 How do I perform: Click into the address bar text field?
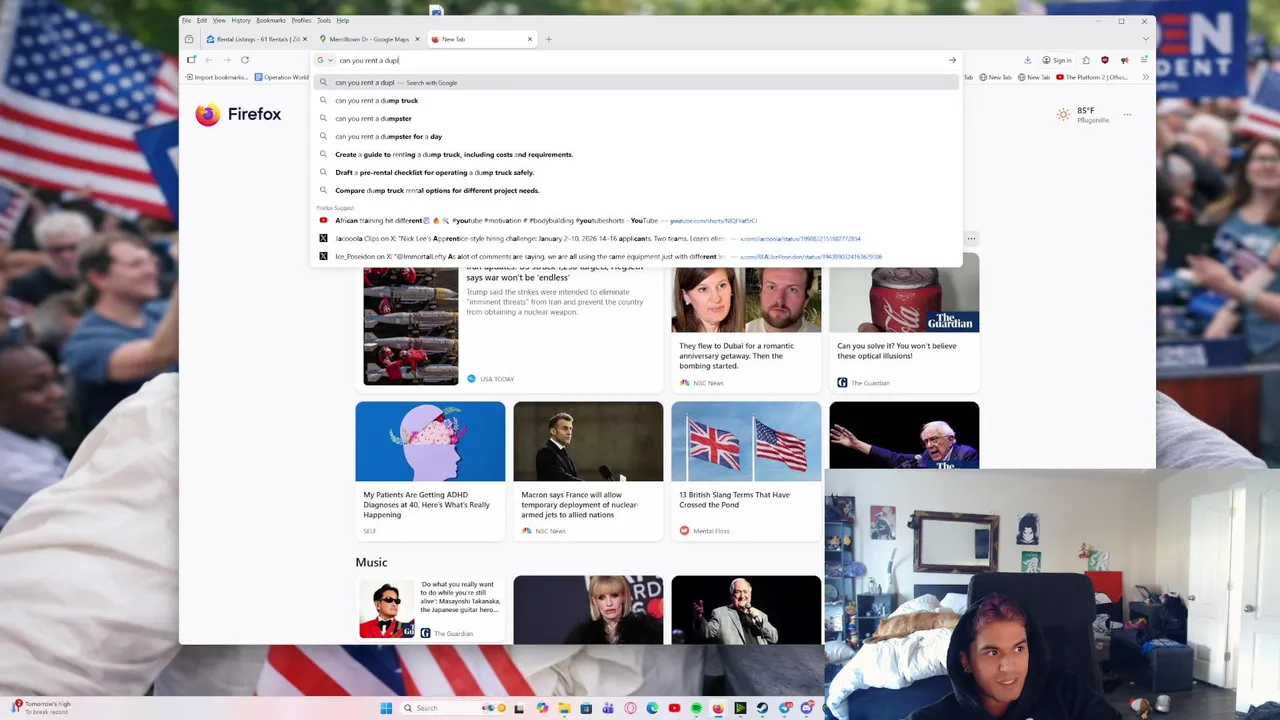click(x=640, y=60)
